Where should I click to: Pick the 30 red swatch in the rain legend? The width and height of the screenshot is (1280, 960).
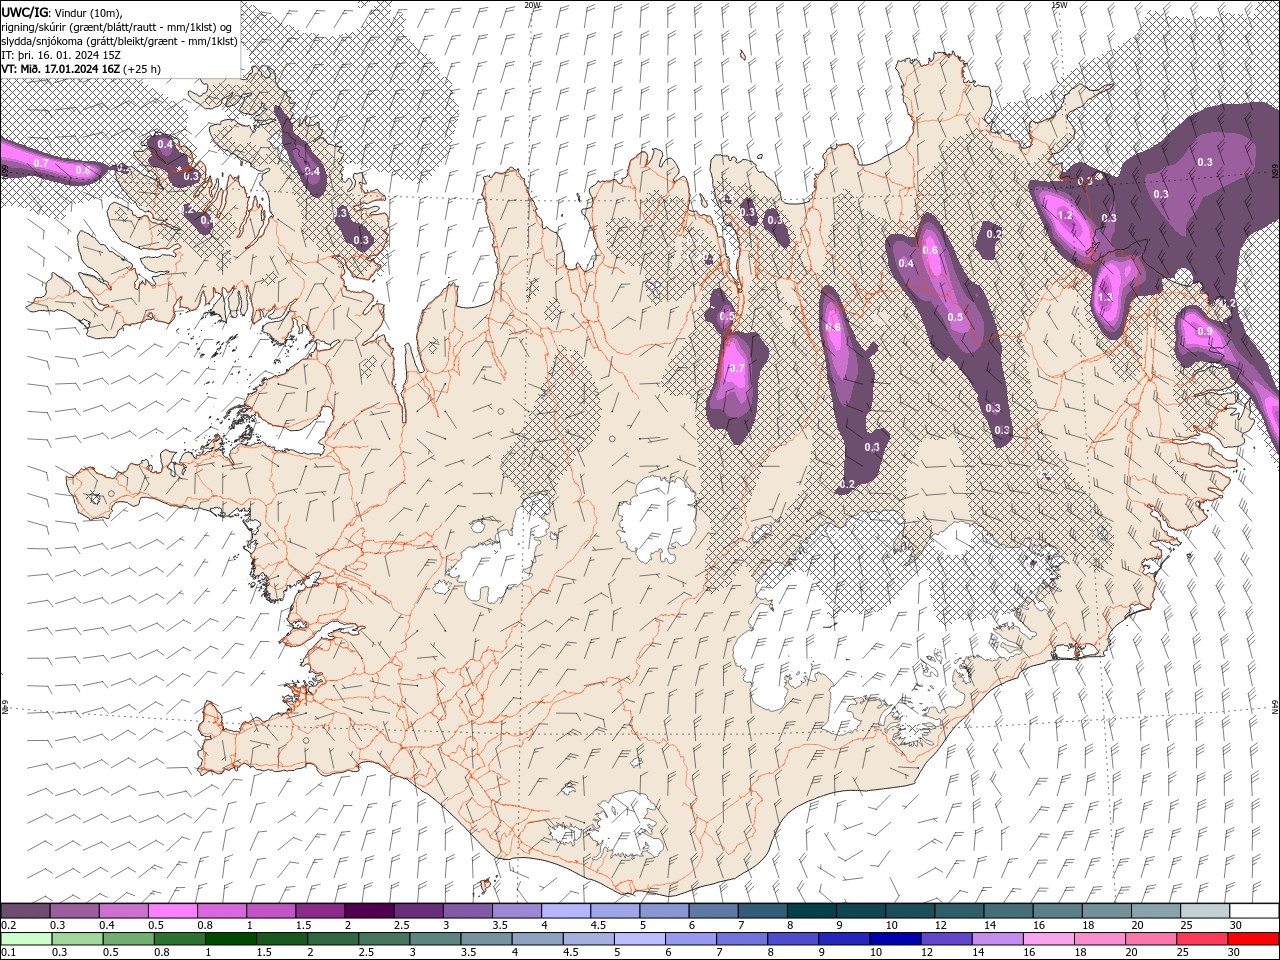(x=1253, y=939)
